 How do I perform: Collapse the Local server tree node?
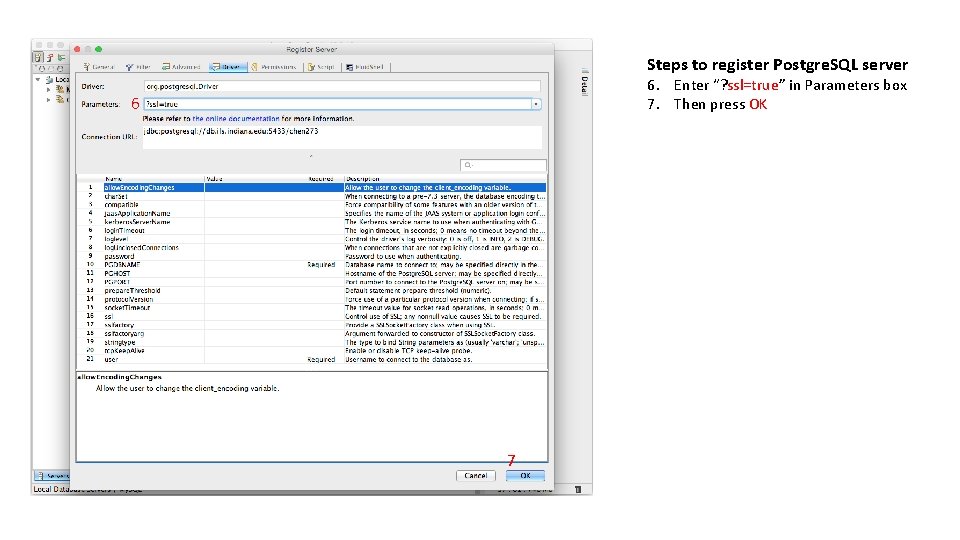(38, 80)
